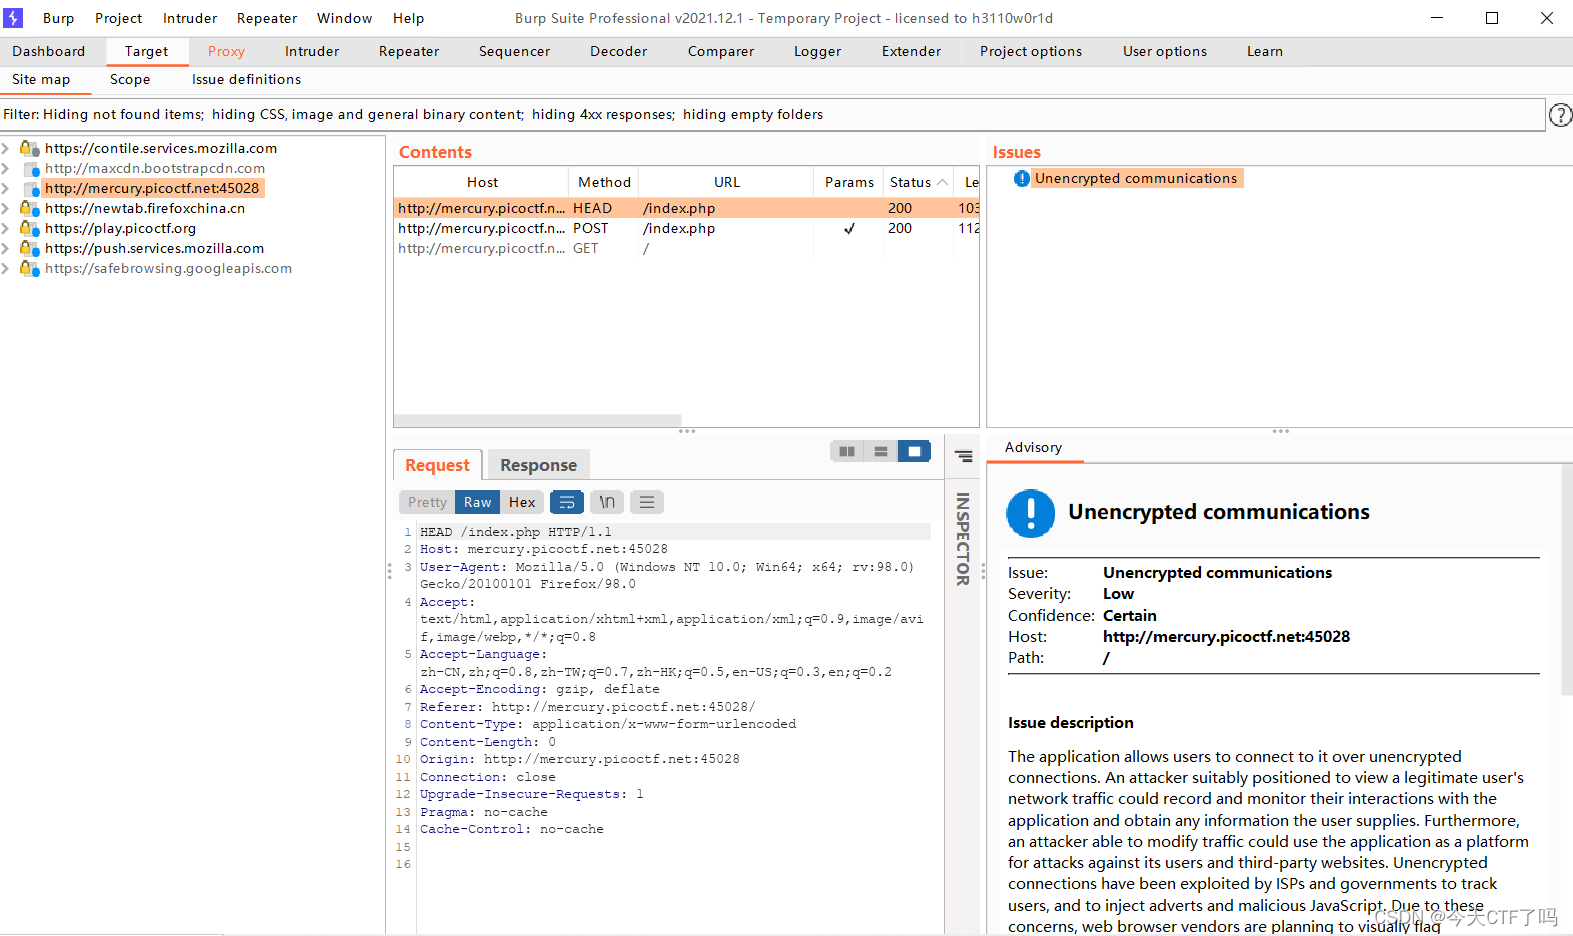Select the top-bottom layout icon
This screenshot has width=1573, height=936.
881,452
